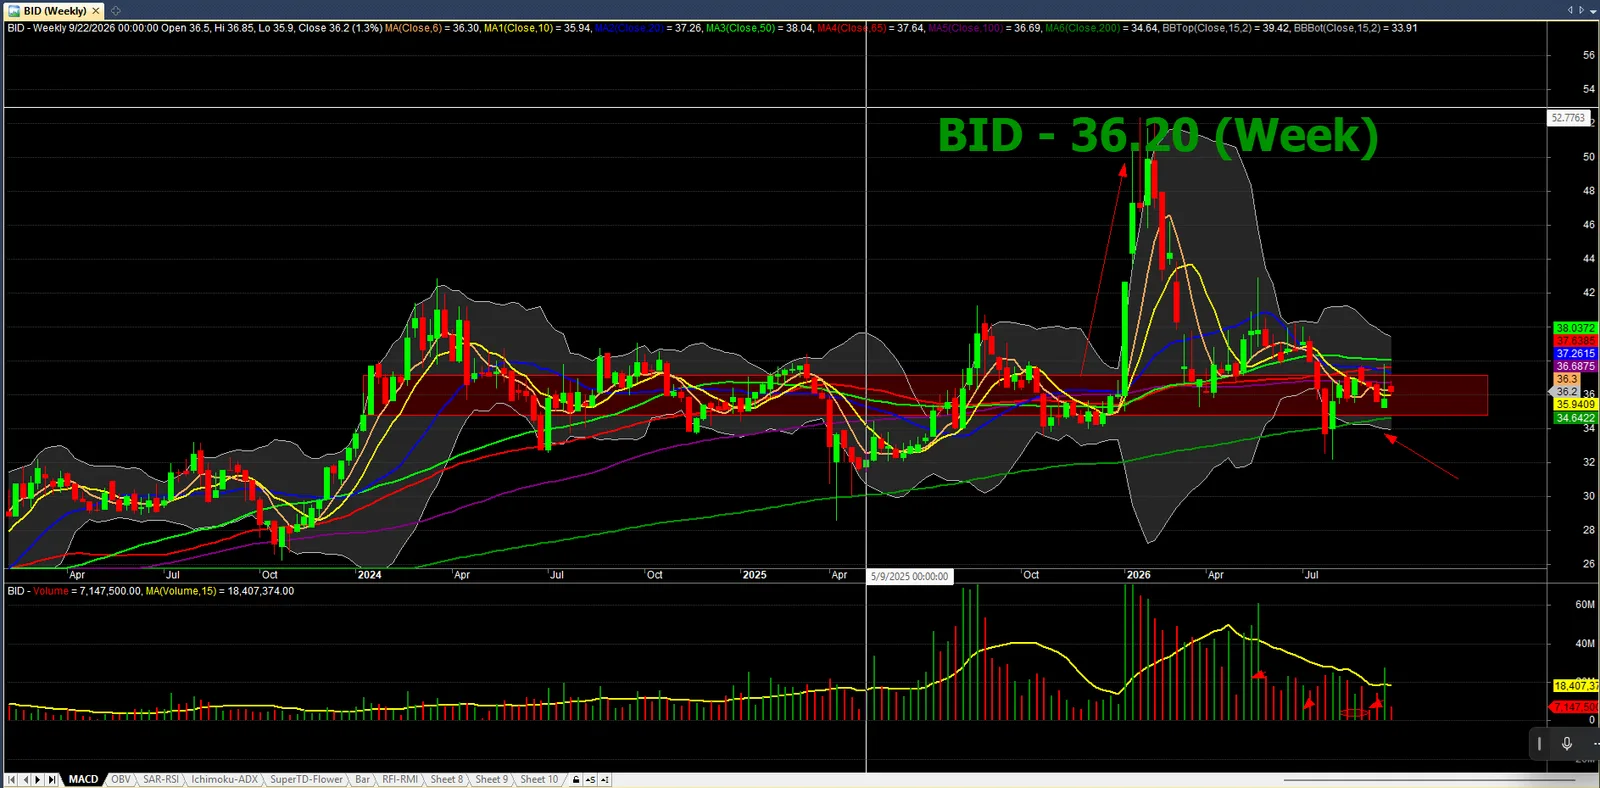The height and width of the screenshot is (788, 1600).
Task: Click the yellow 35.9409 price label
Action: (x=1575, y=405)
